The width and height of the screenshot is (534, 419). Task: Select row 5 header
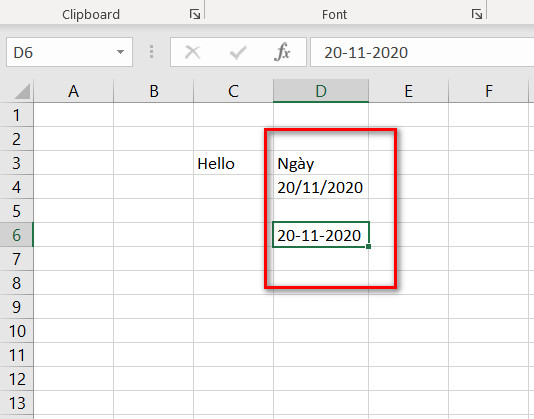tap(16, 211)
